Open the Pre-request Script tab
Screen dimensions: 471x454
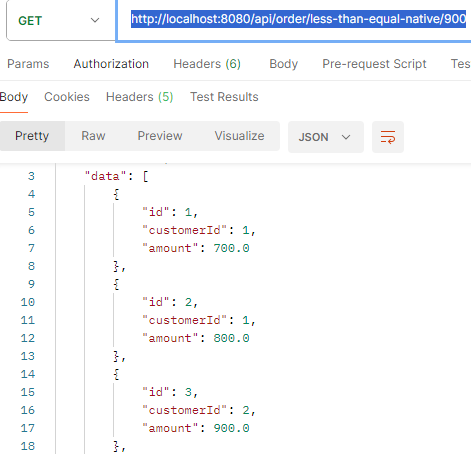click(x=374, y=64)
